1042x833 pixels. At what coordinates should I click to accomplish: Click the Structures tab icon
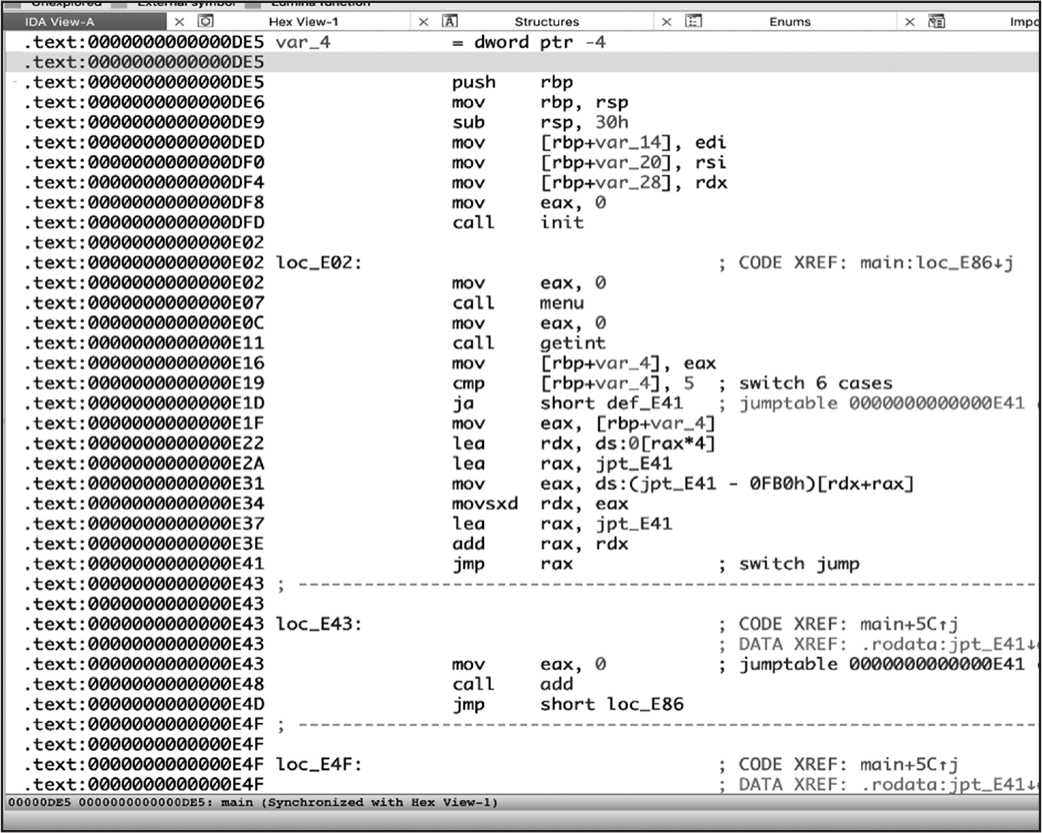click(450, 21)
